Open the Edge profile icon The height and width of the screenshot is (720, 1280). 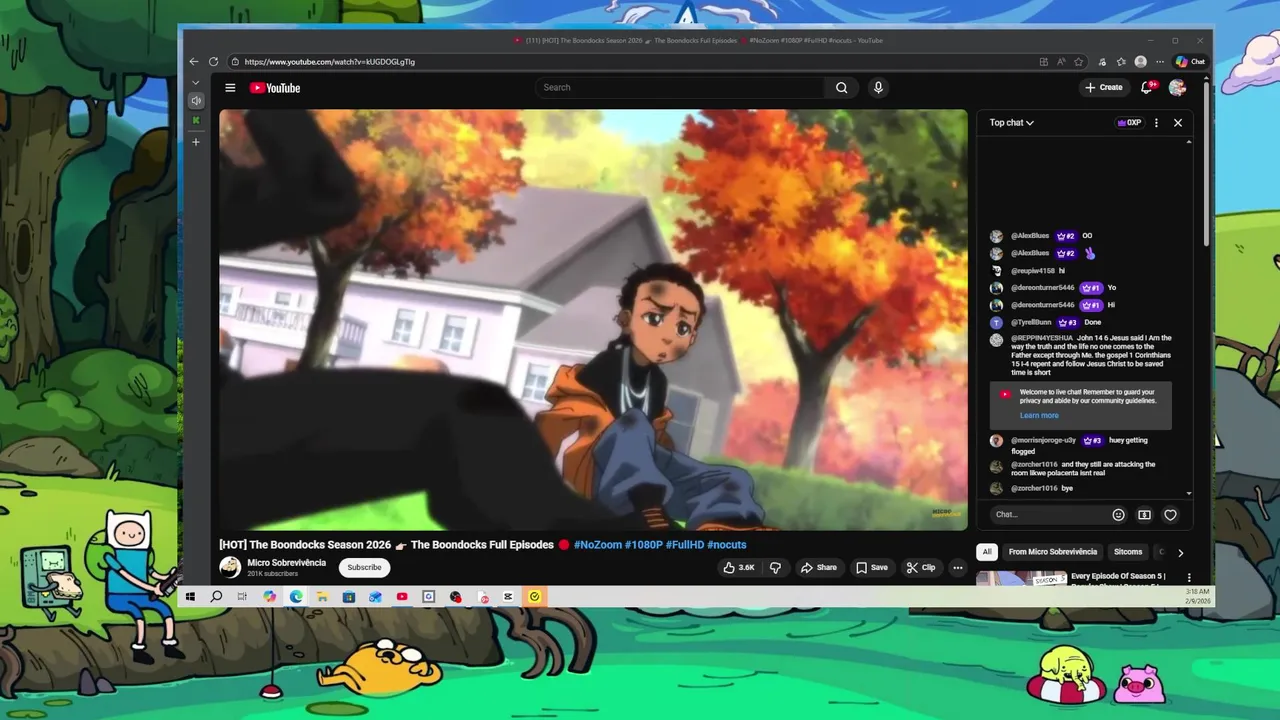1141,61
